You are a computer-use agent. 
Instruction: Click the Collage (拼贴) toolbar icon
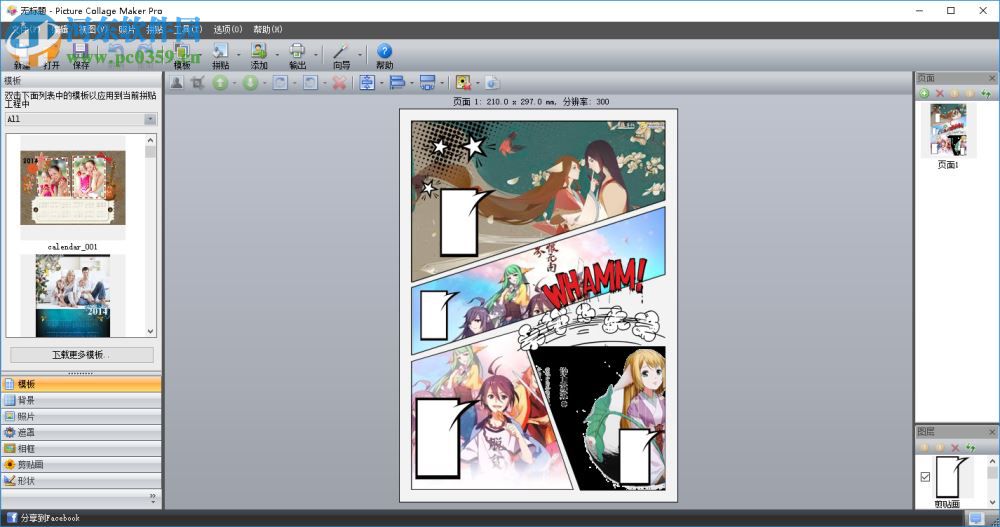click(221, 56)
